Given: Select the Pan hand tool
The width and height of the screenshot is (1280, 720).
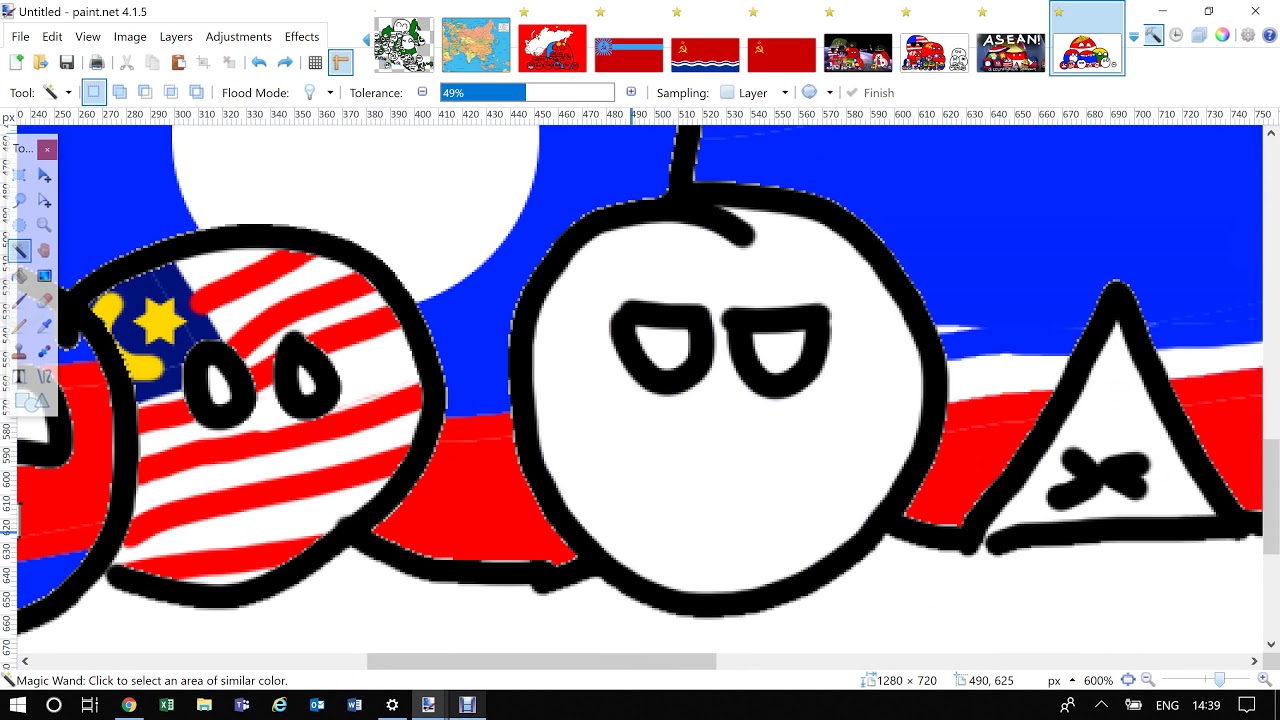Looking at the screenshot, I should click(44, 250).
